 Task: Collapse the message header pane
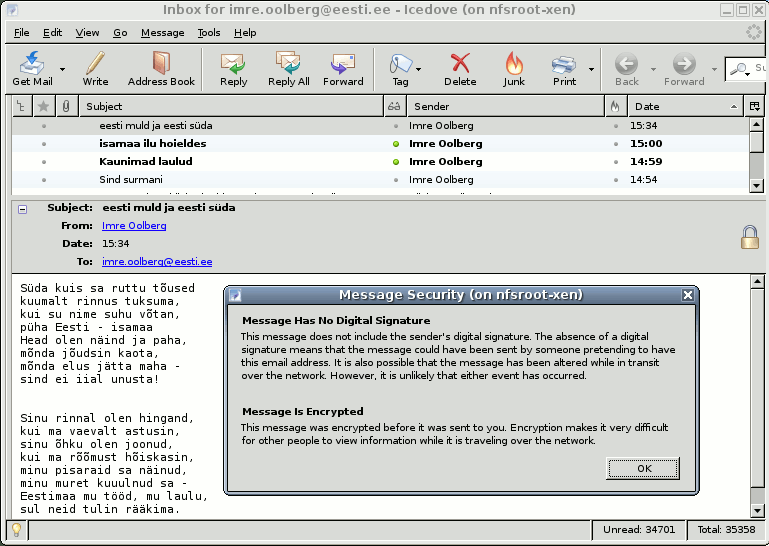(x=23, y=209)
